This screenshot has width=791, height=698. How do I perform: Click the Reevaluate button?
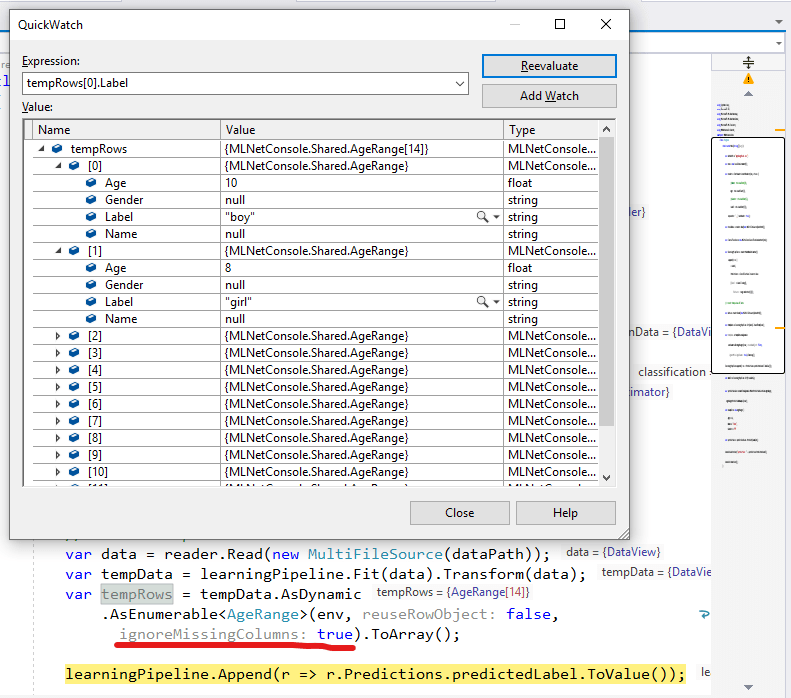[549, 66]
